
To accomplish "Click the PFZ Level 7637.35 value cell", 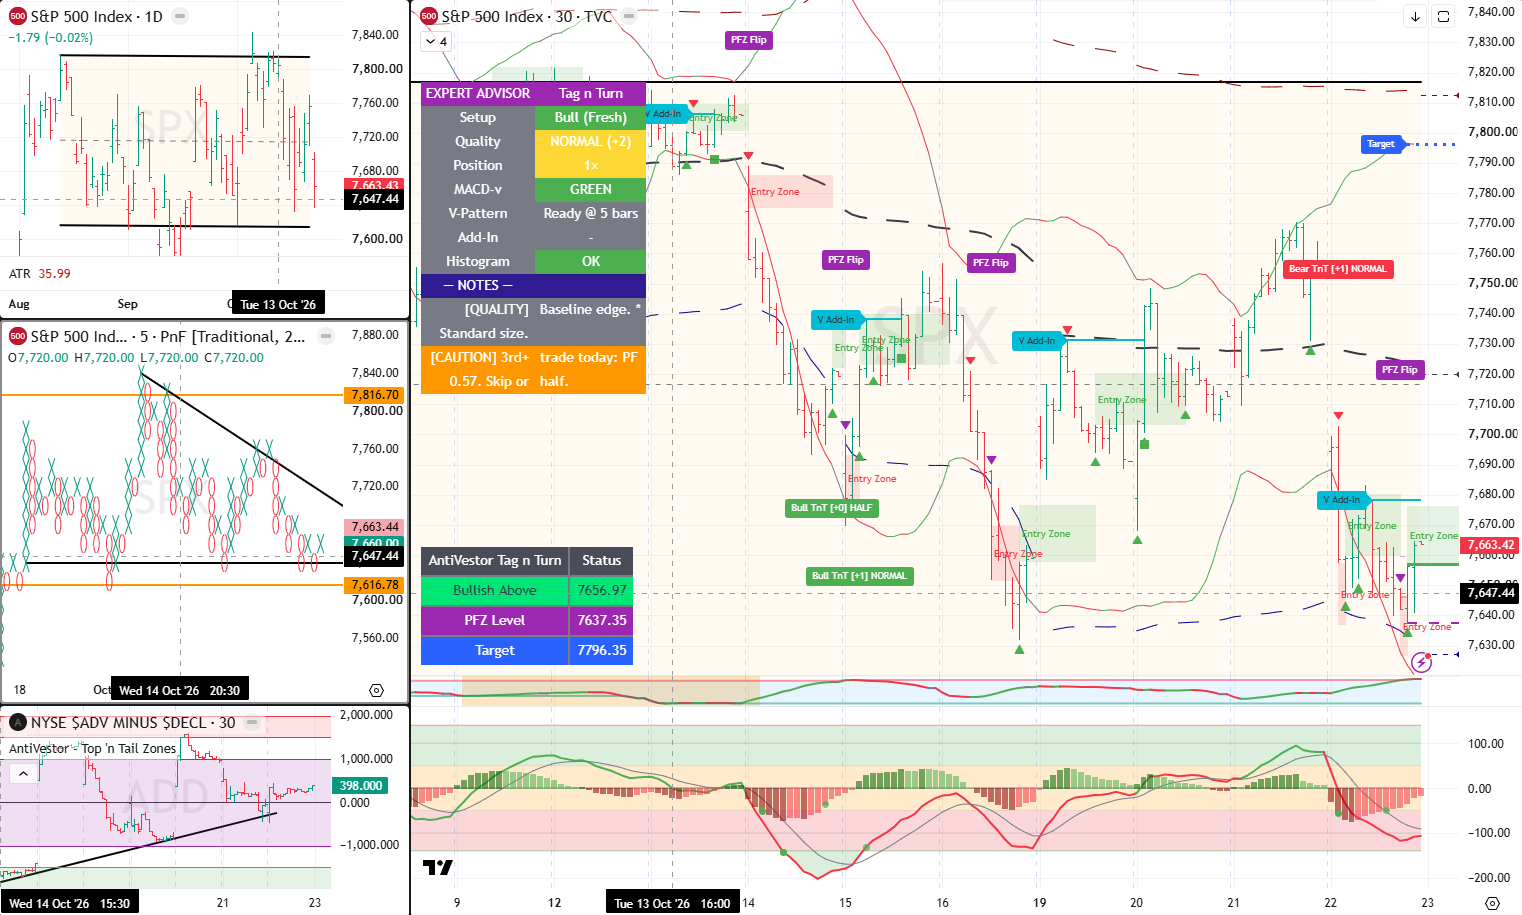I will 602,620.
